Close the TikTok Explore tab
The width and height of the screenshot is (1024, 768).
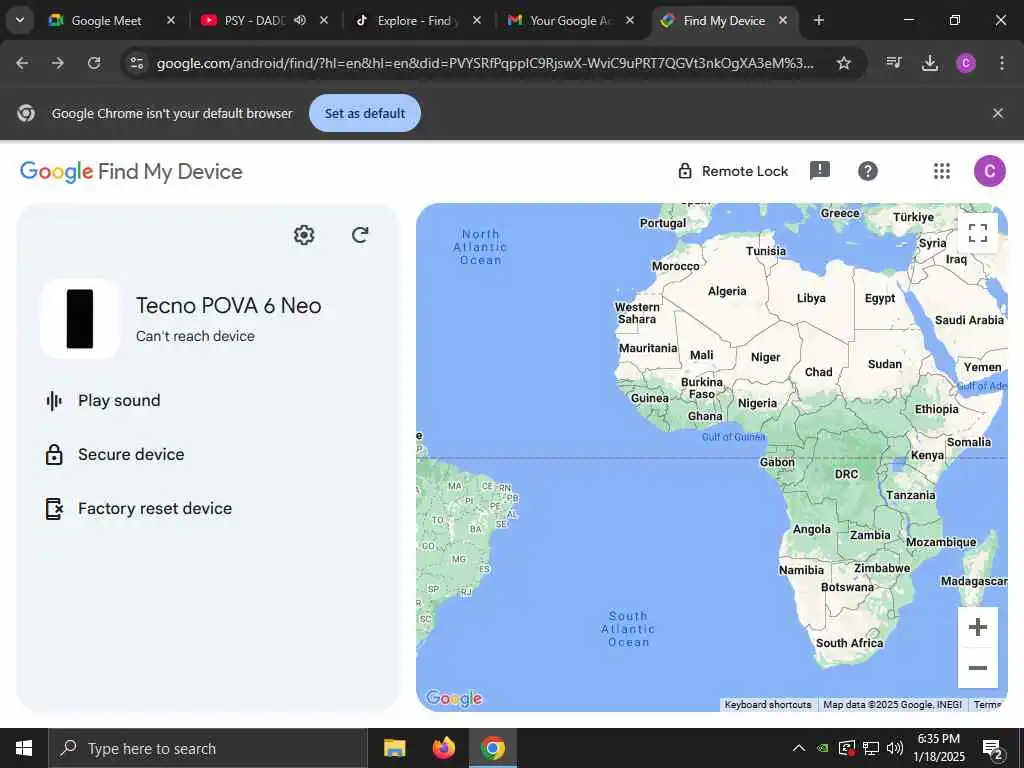click(477, 21)
